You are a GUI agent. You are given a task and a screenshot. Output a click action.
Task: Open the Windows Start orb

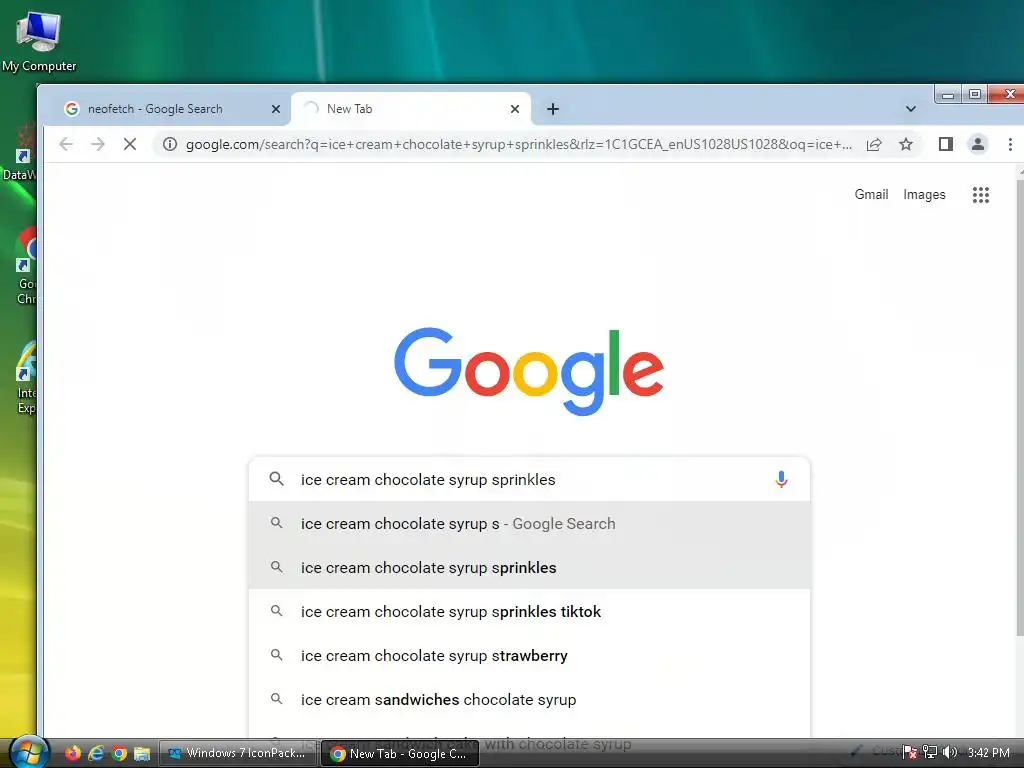tap(28, 752)
